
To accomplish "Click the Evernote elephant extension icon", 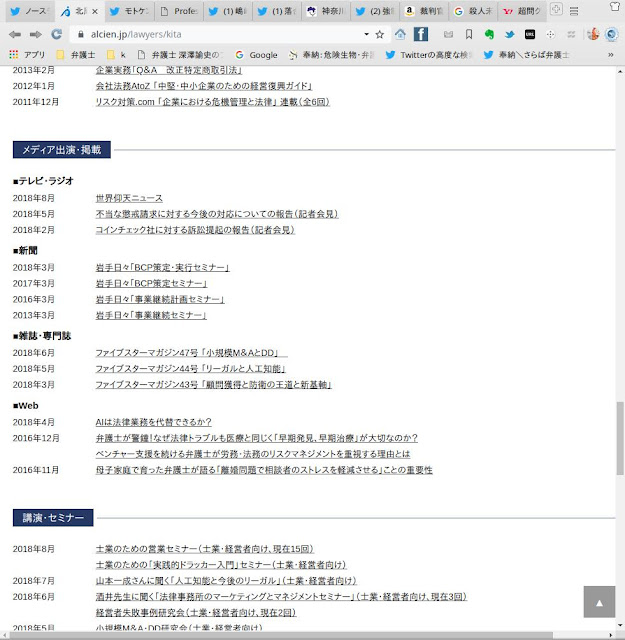I will (489, 34).
